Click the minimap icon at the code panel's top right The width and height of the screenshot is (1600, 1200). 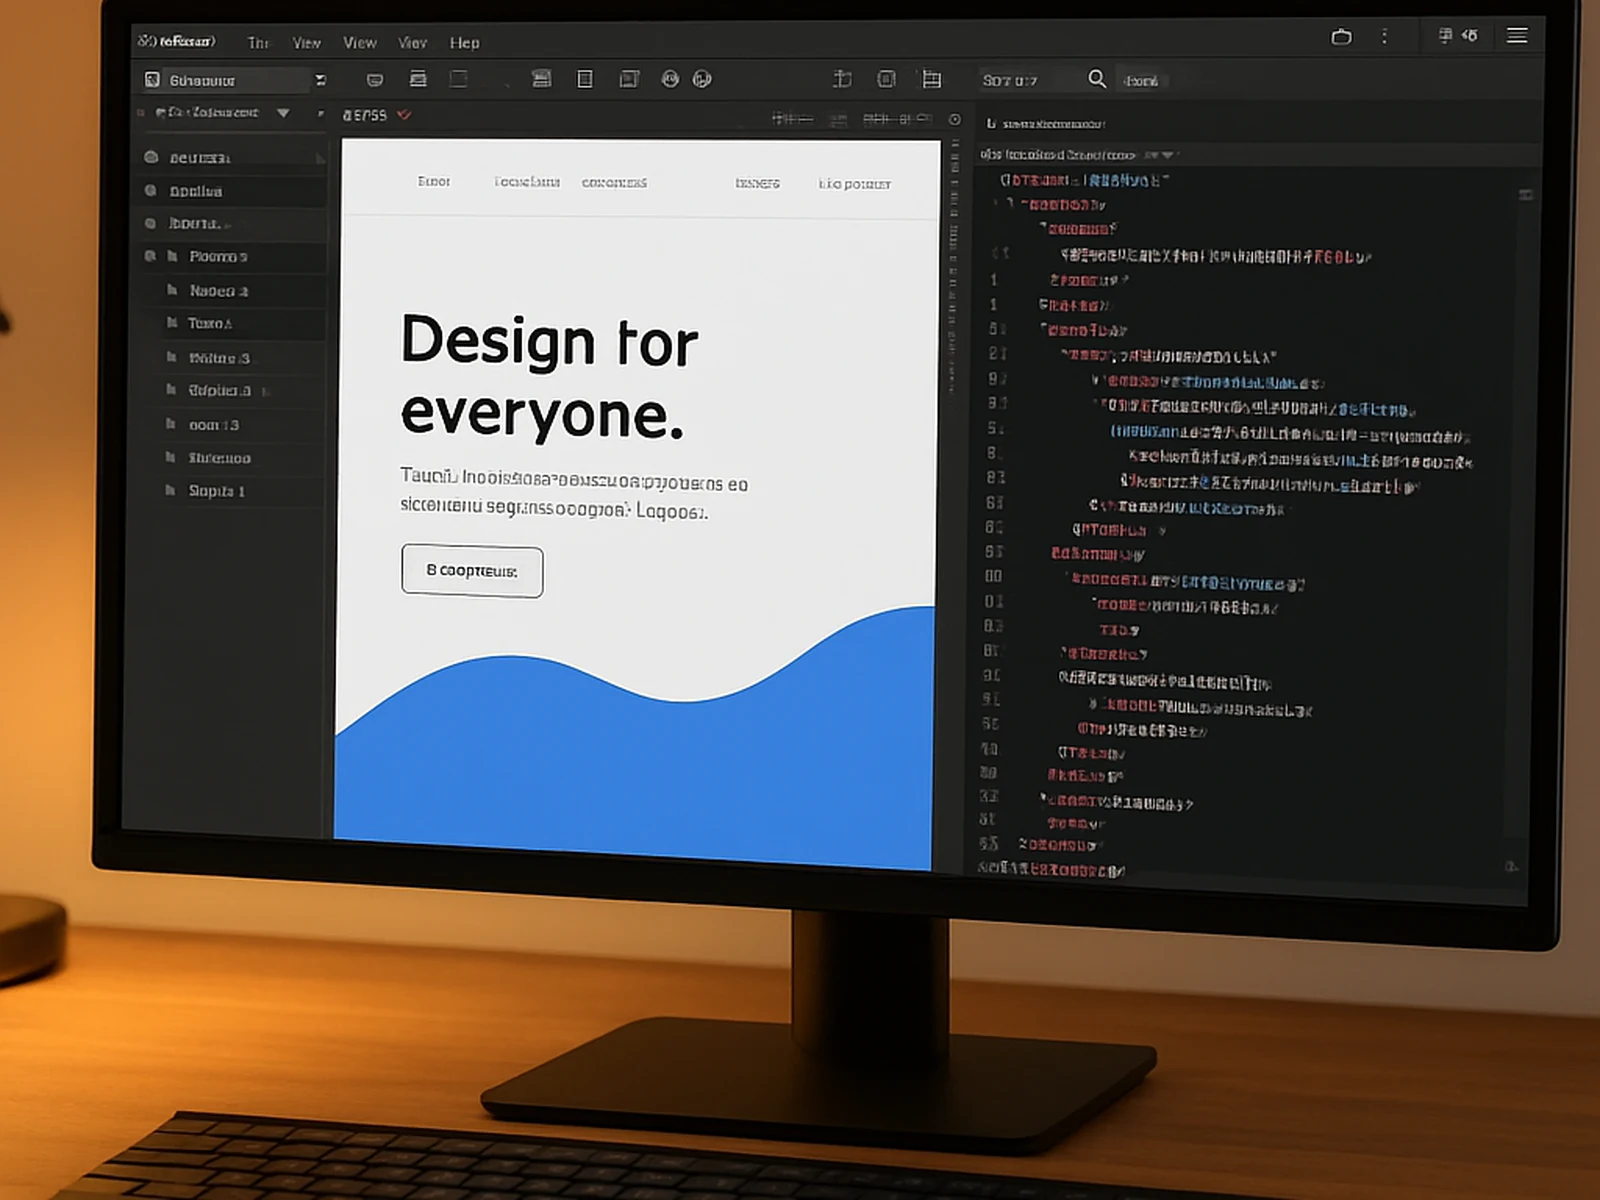[x=1526, y=195]
